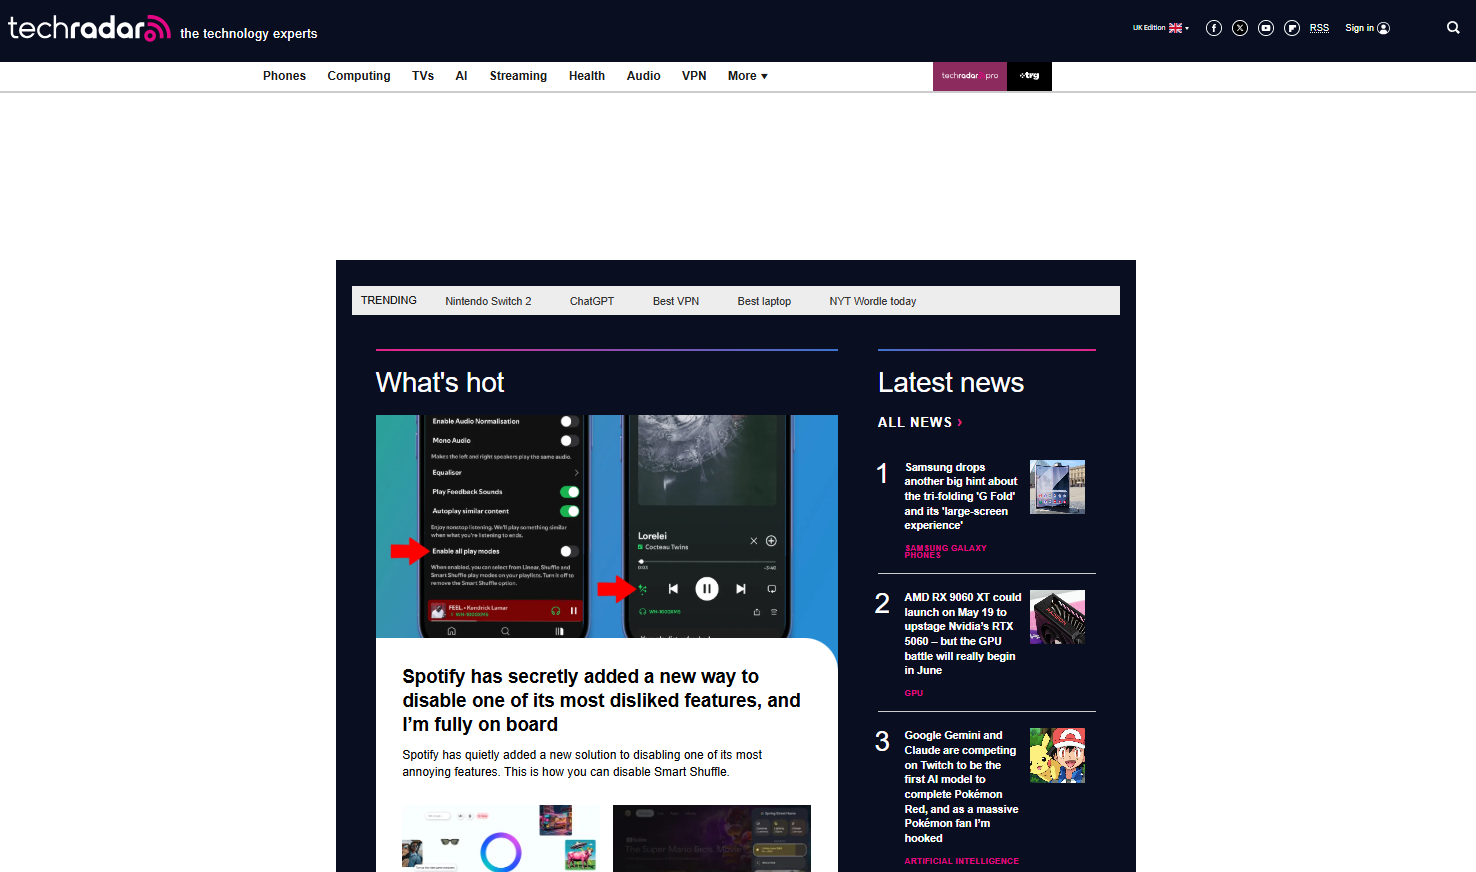Open the YouTube social icon

coord(1266,28)
